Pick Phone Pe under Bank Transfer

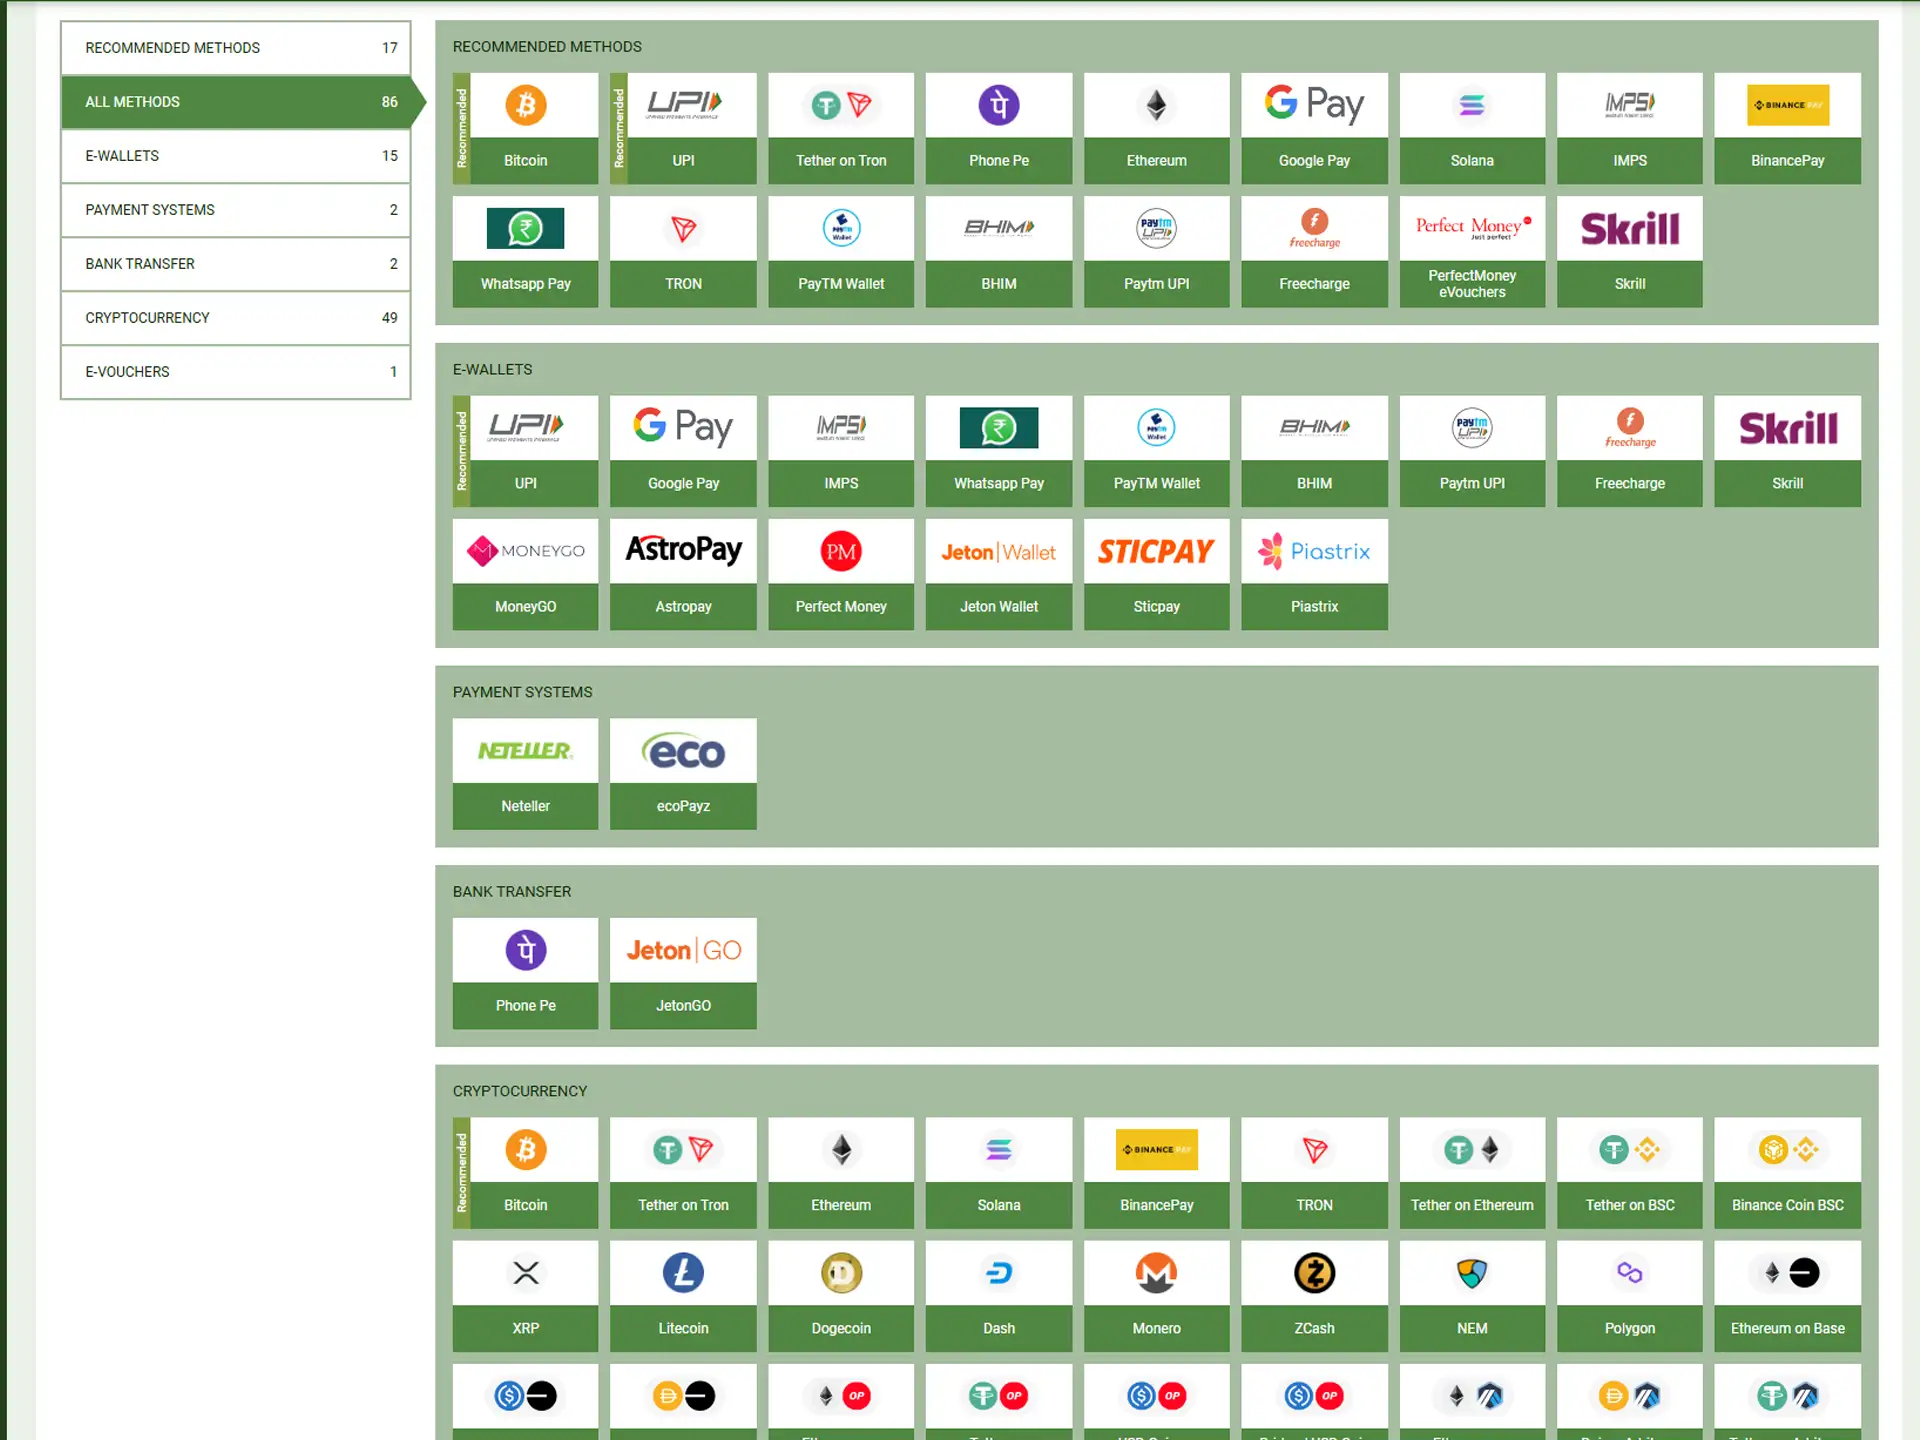pos(525,973)
